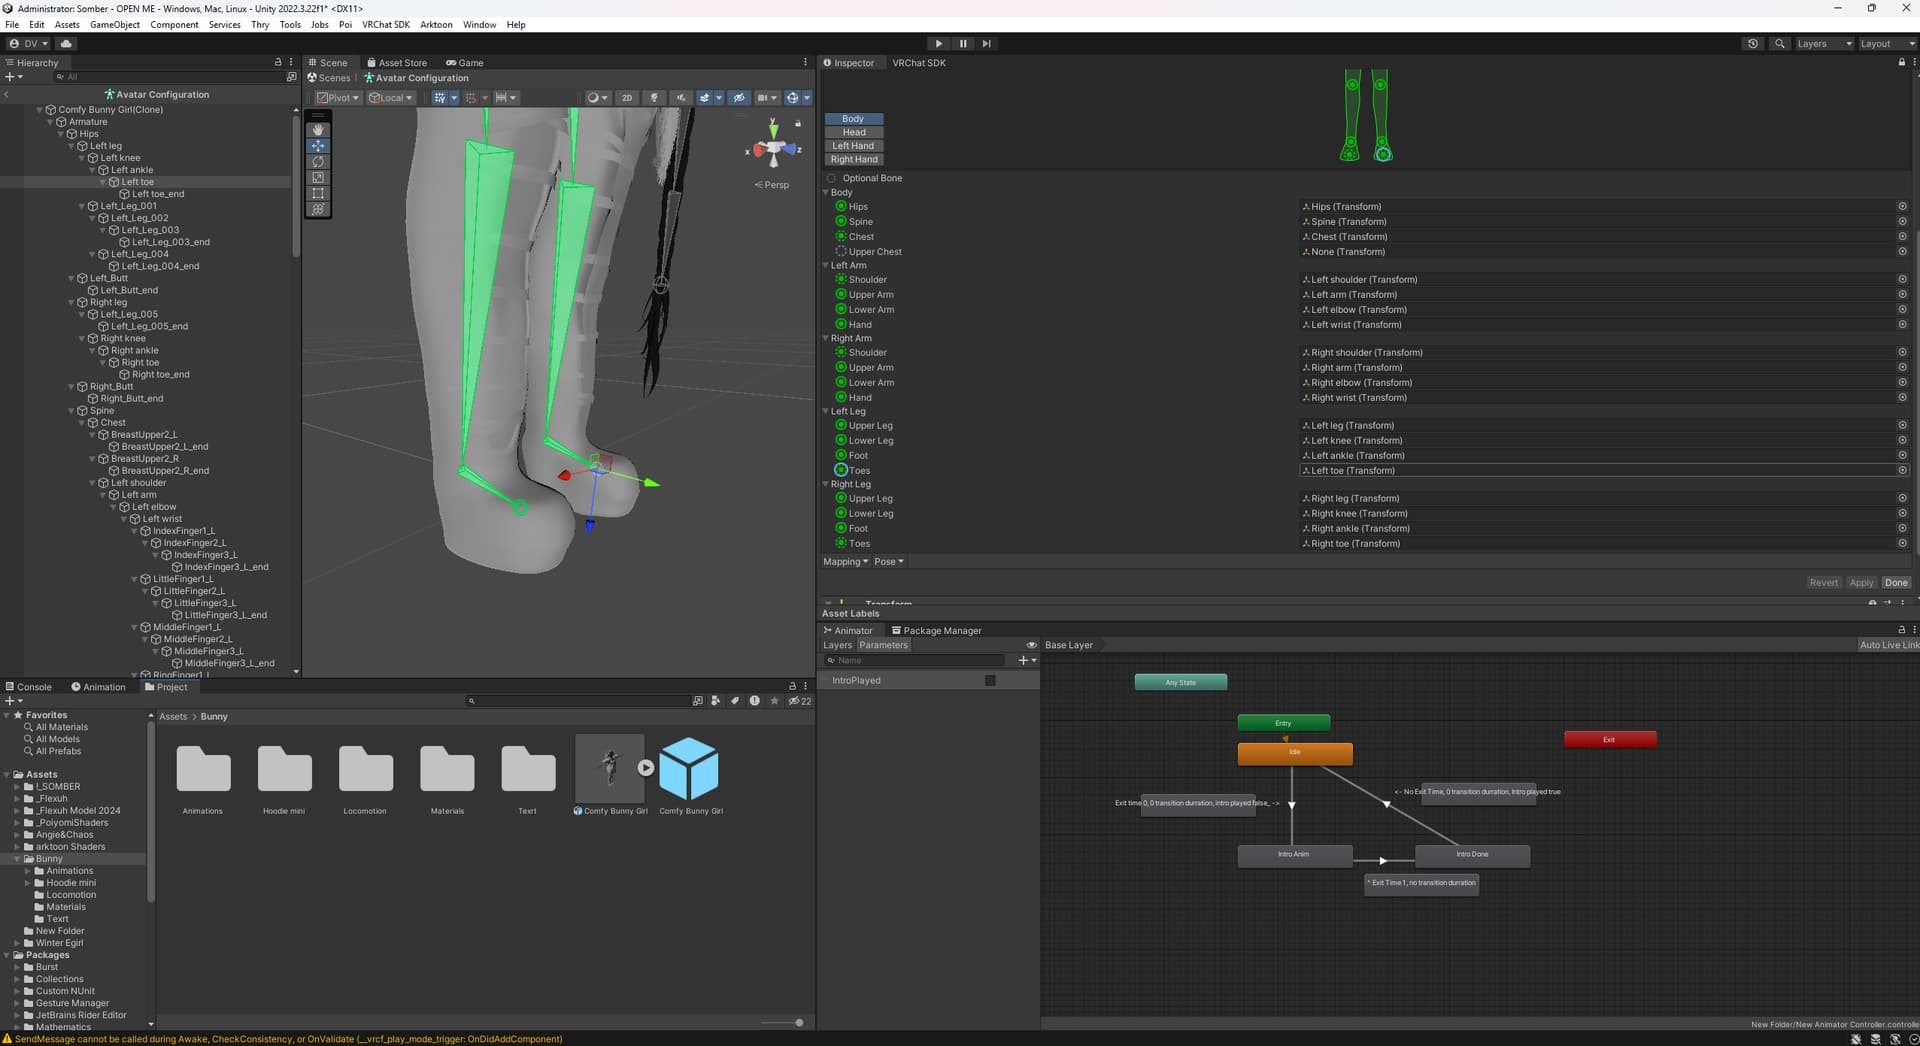1920x1046 pixels.
Task: Select the Right Hand mapping button
Action: [854, 160]
